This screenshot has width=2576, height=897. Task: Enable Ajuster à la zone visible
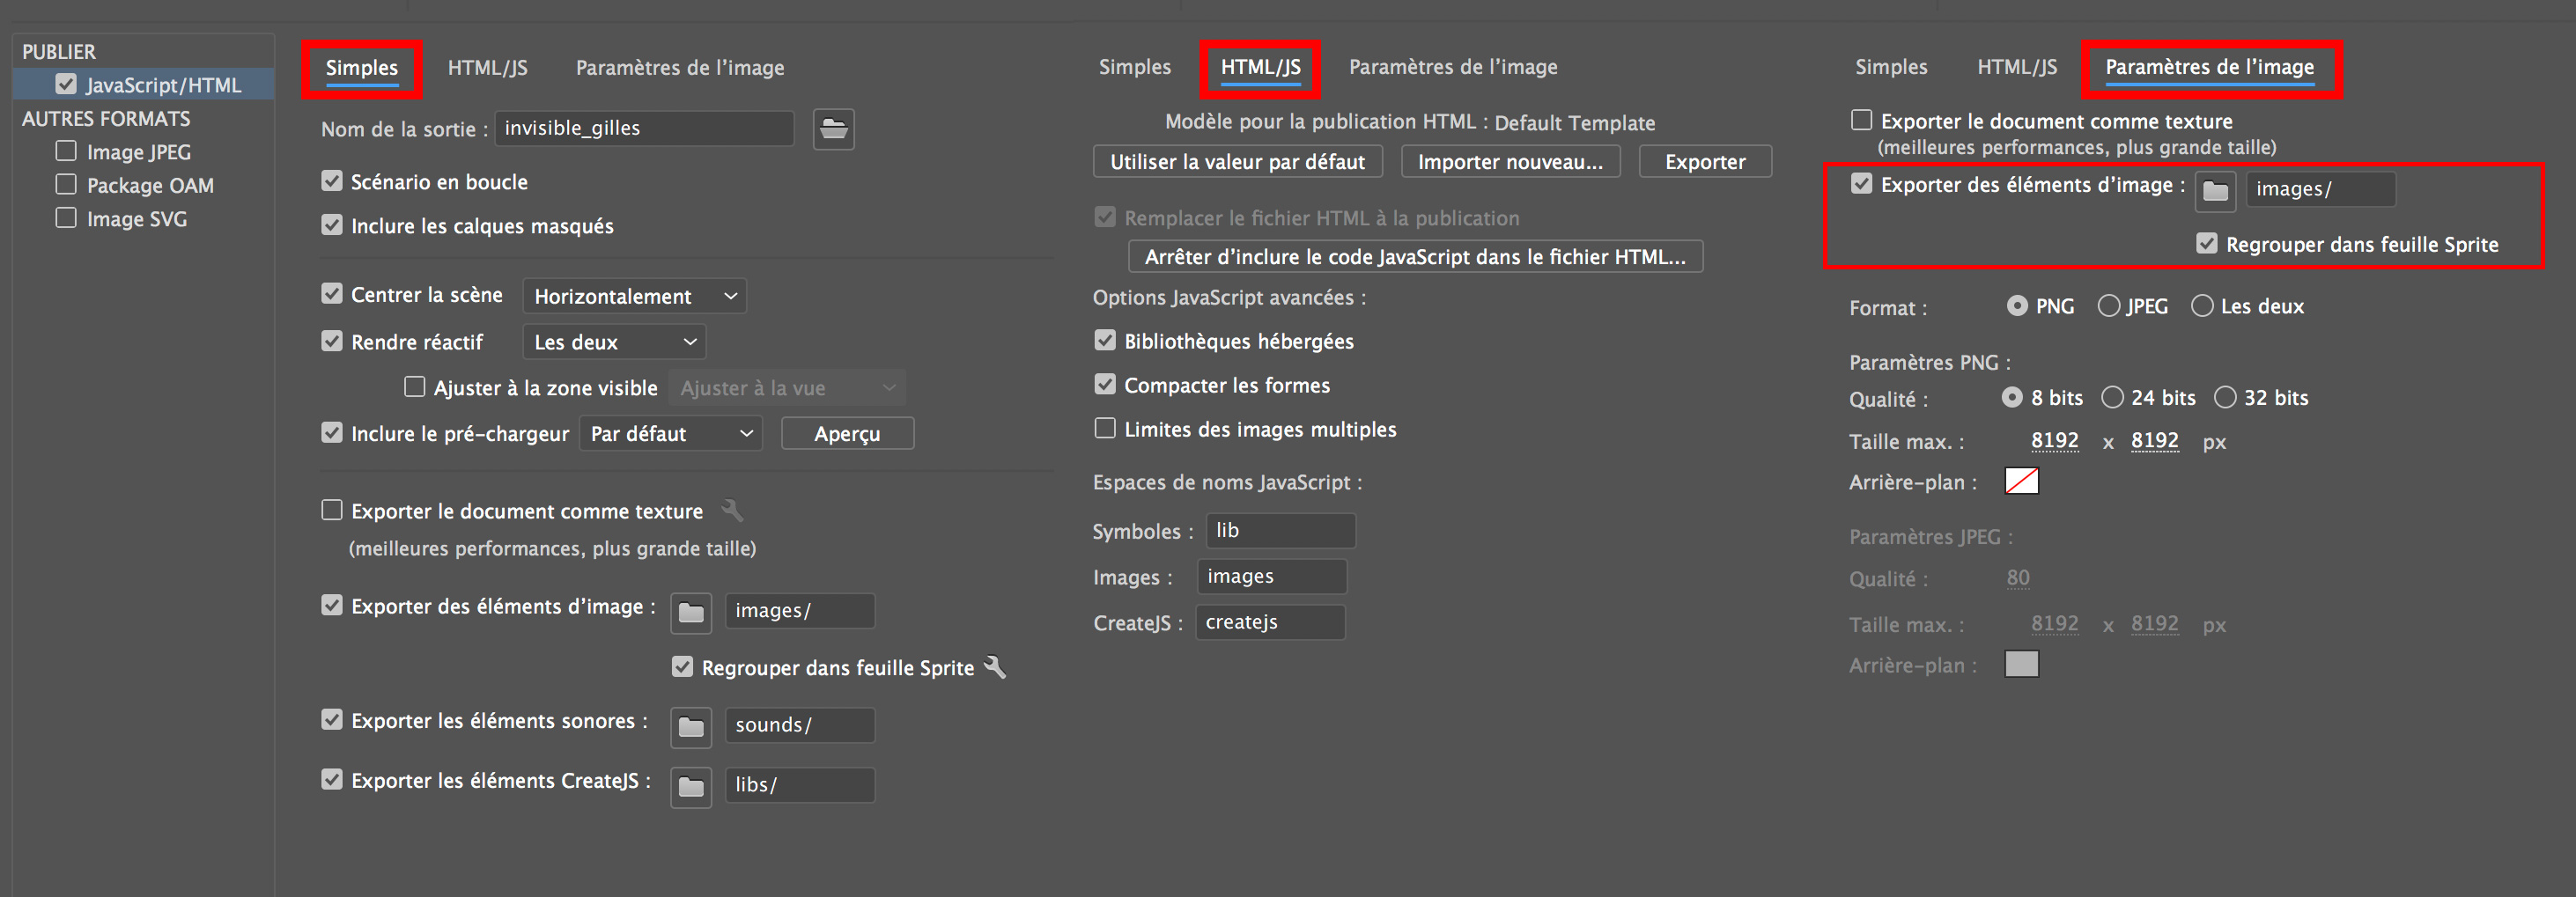point(414,387)
